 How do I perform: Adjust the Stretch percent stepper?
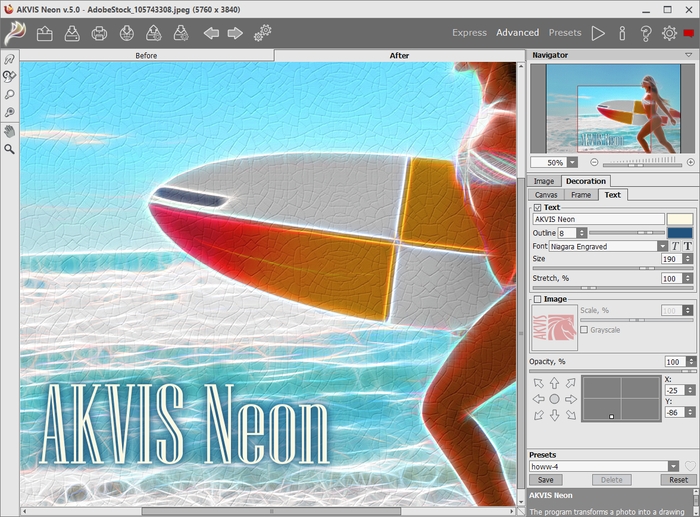[x=688, y=279]
